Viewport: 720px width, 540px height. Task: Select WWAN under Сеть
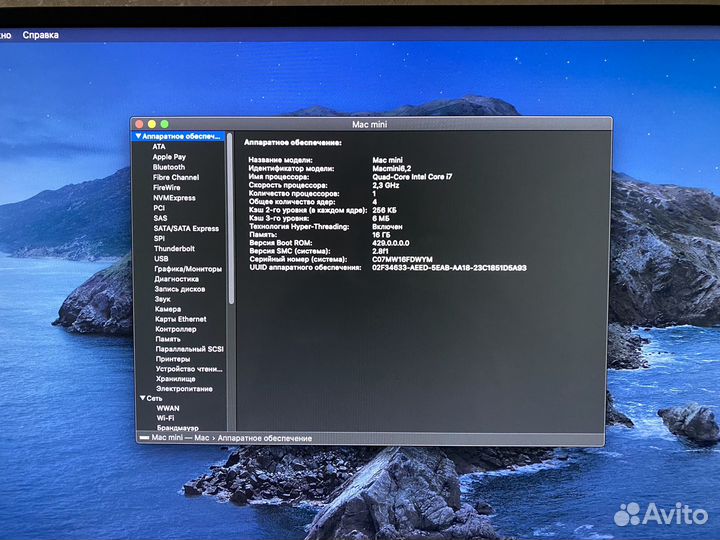[x=168, y=408]
